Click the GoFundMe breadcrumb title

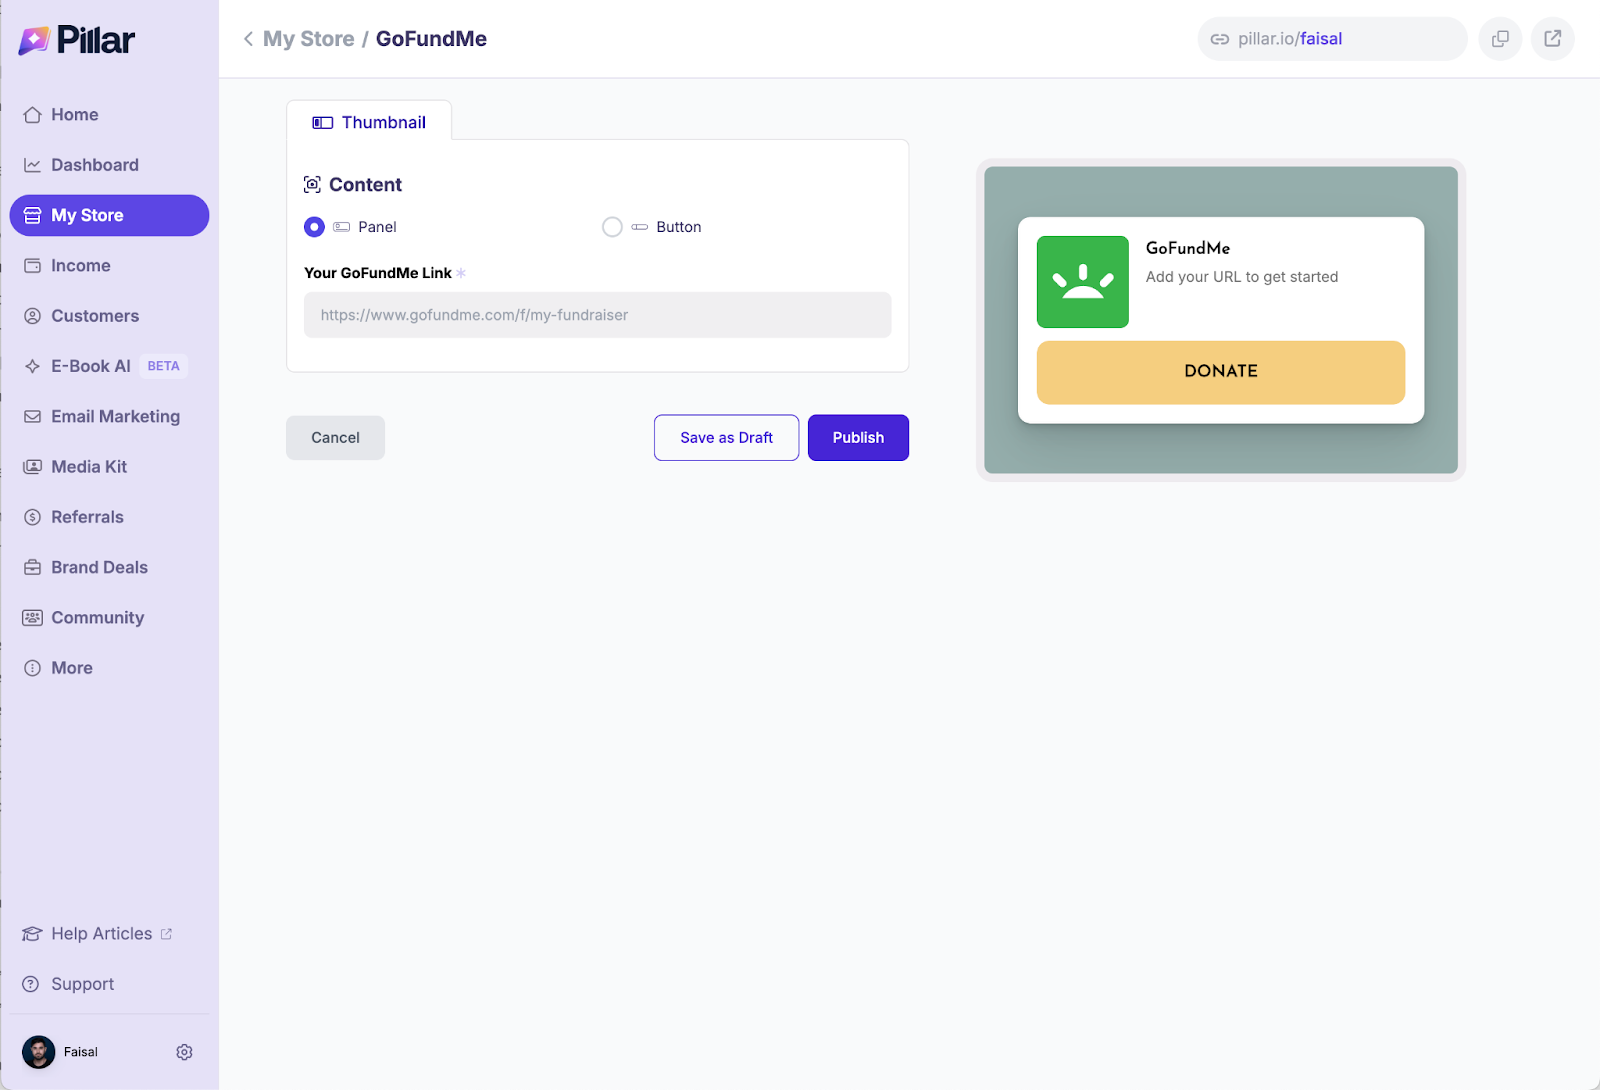(x=431, y=39)
